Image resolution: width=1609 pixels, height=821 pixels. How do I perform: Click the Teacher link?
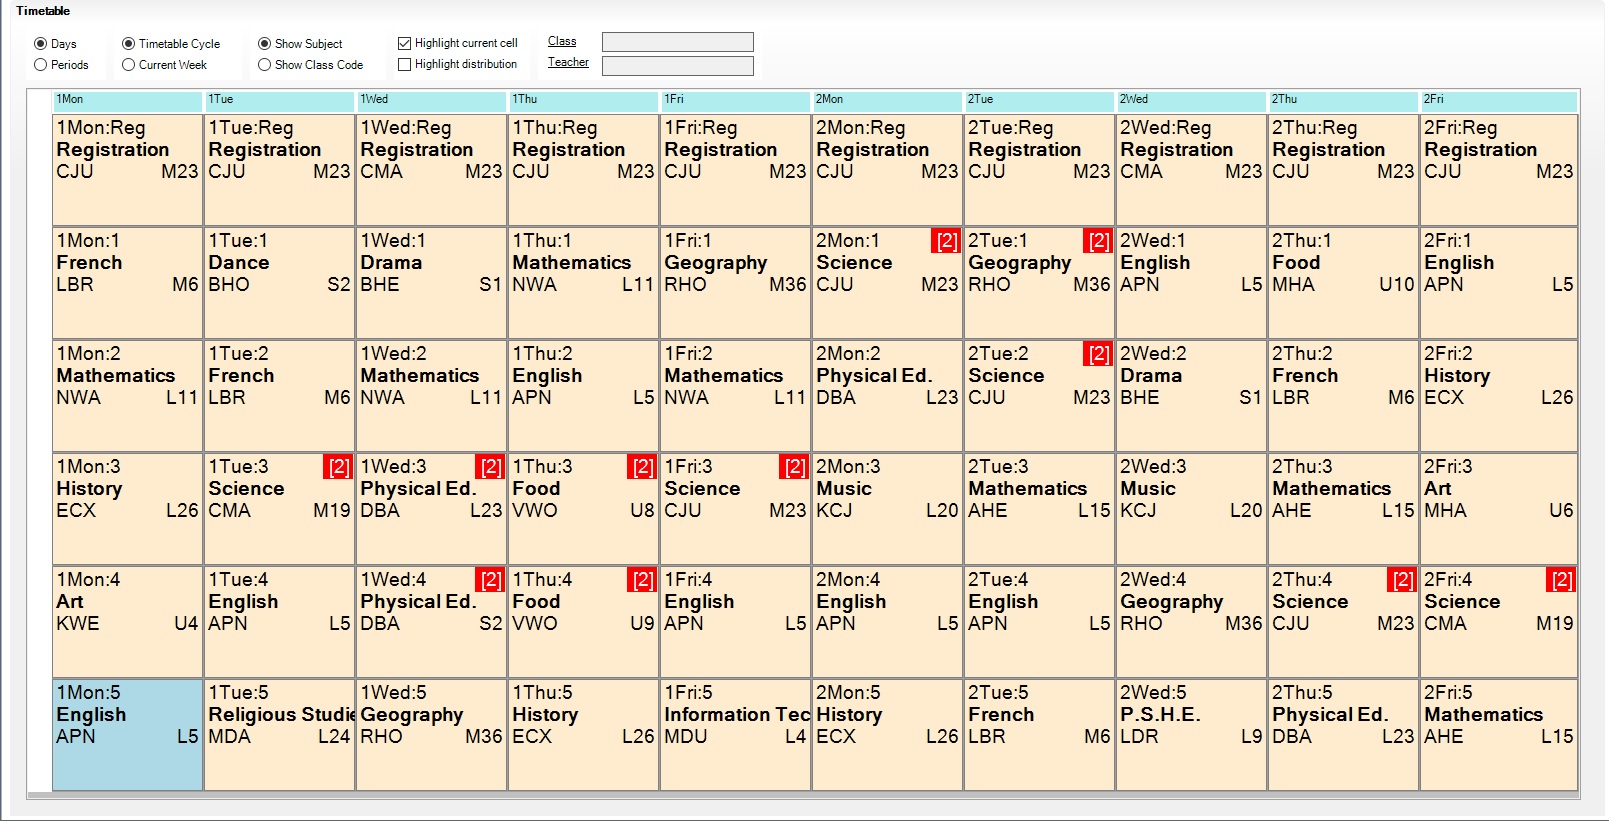568,63
